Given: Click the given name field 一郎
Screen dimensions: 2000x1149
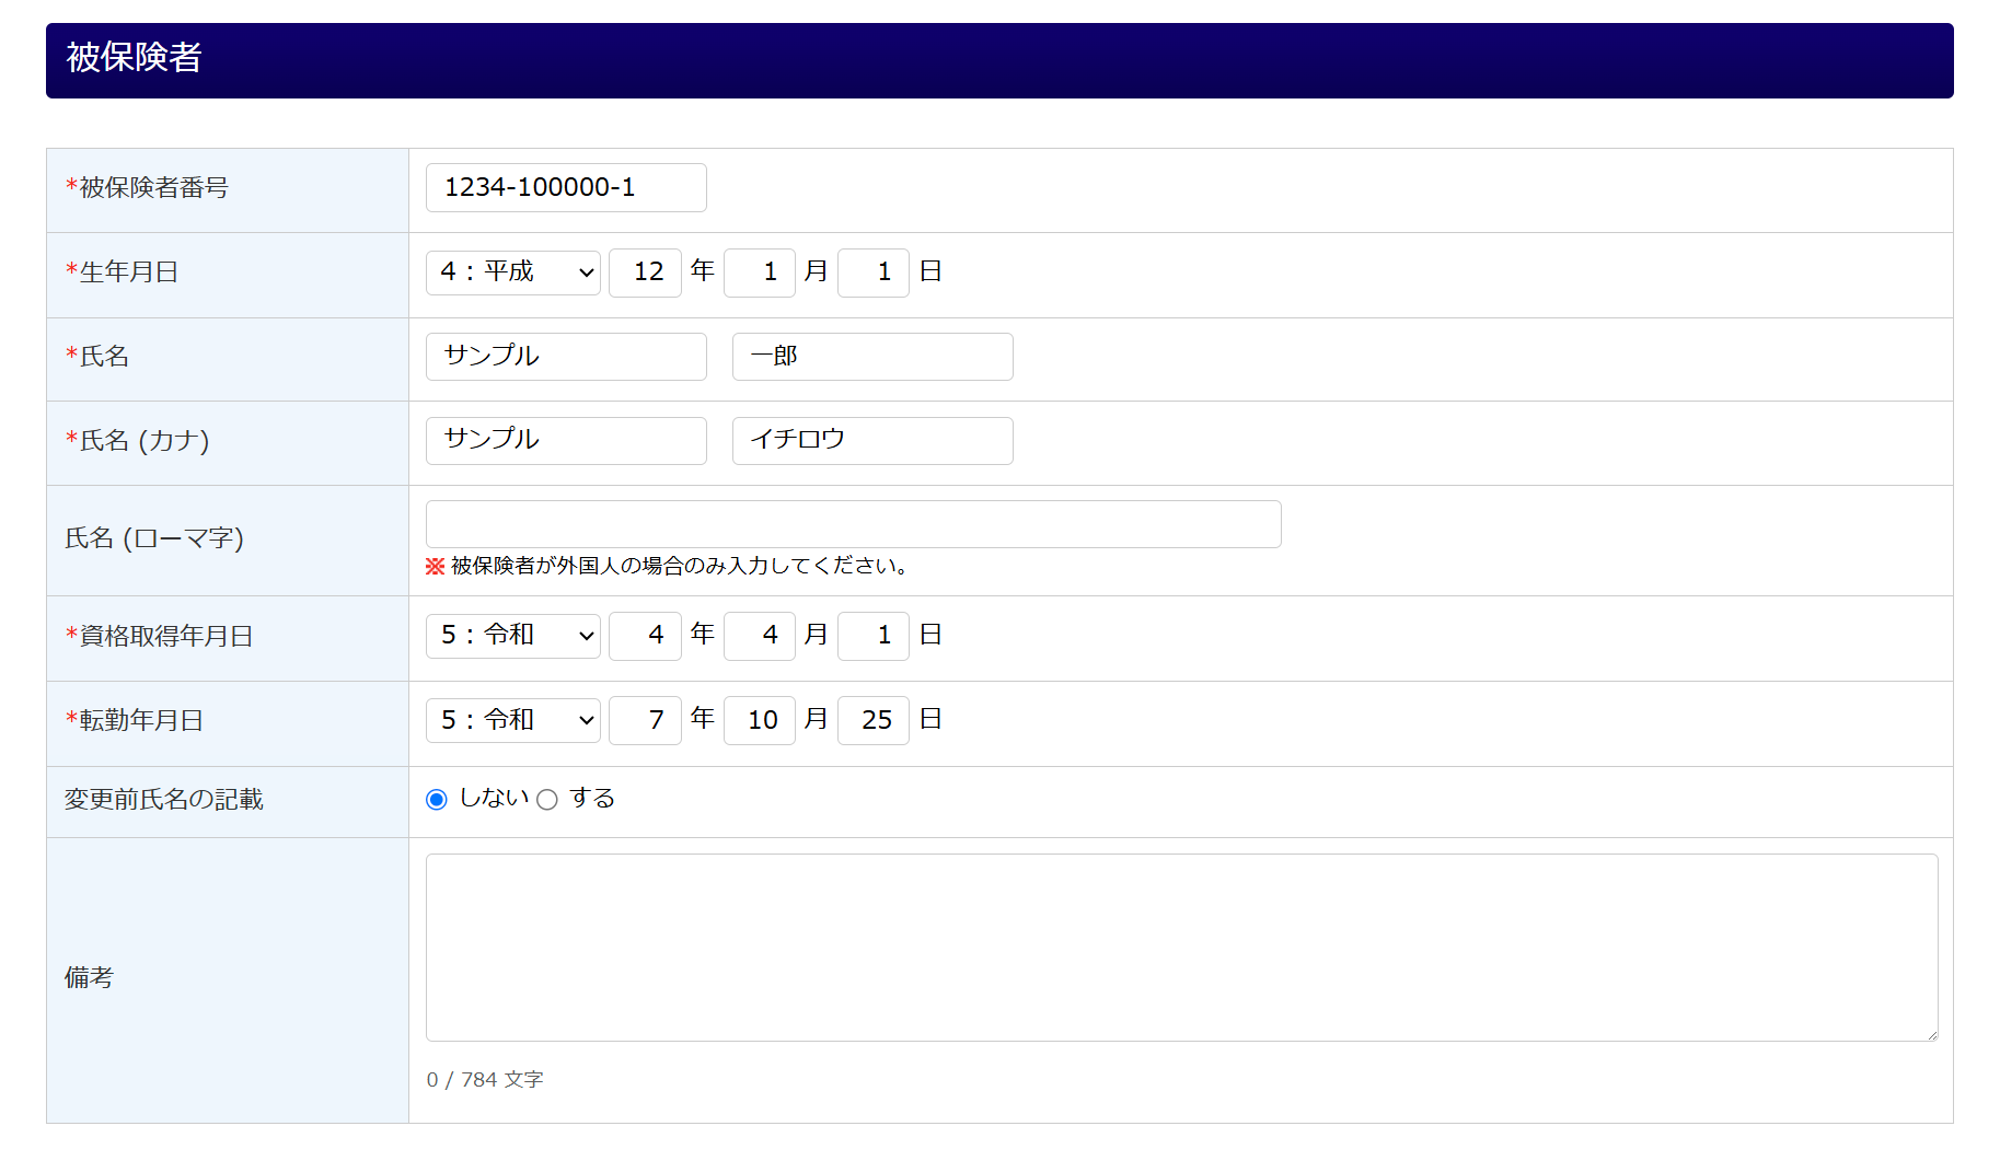Looking at the screenshot, I should 872,356.
